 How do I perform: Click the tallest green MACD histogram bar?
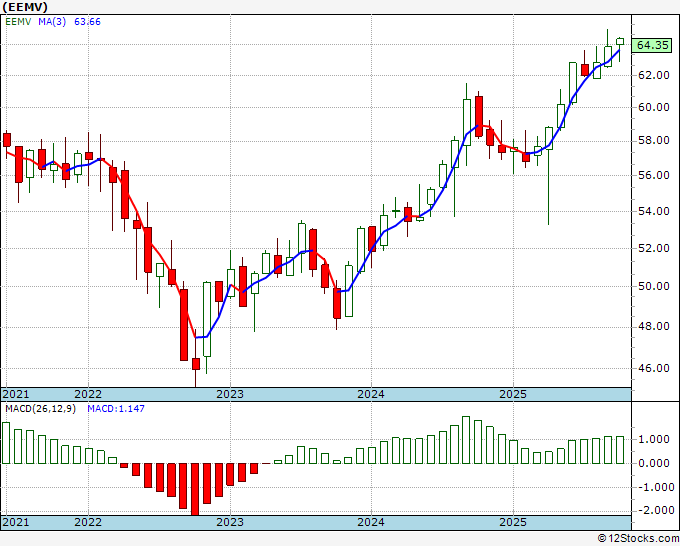[466, 440]
